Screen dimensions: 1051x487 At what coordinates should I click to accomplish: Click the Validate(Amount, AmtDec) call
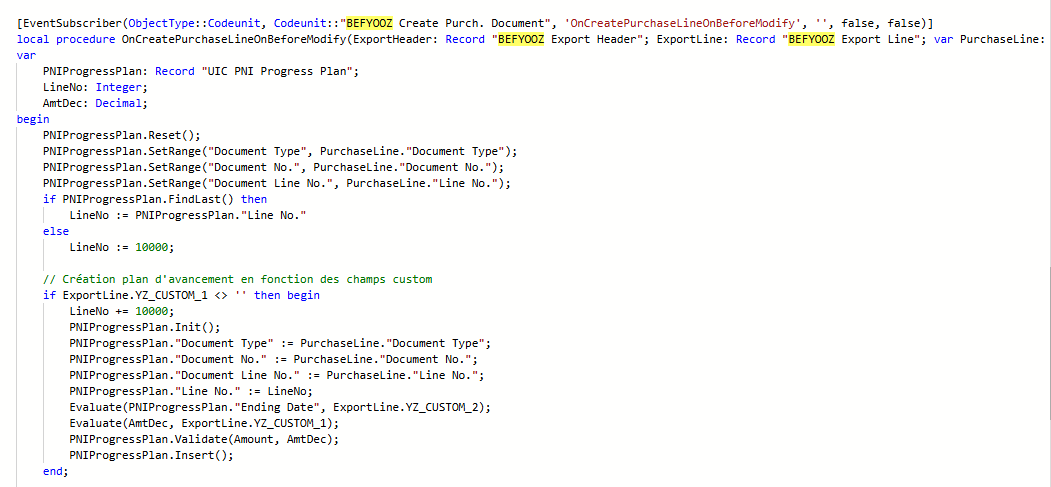click(205, 439)
